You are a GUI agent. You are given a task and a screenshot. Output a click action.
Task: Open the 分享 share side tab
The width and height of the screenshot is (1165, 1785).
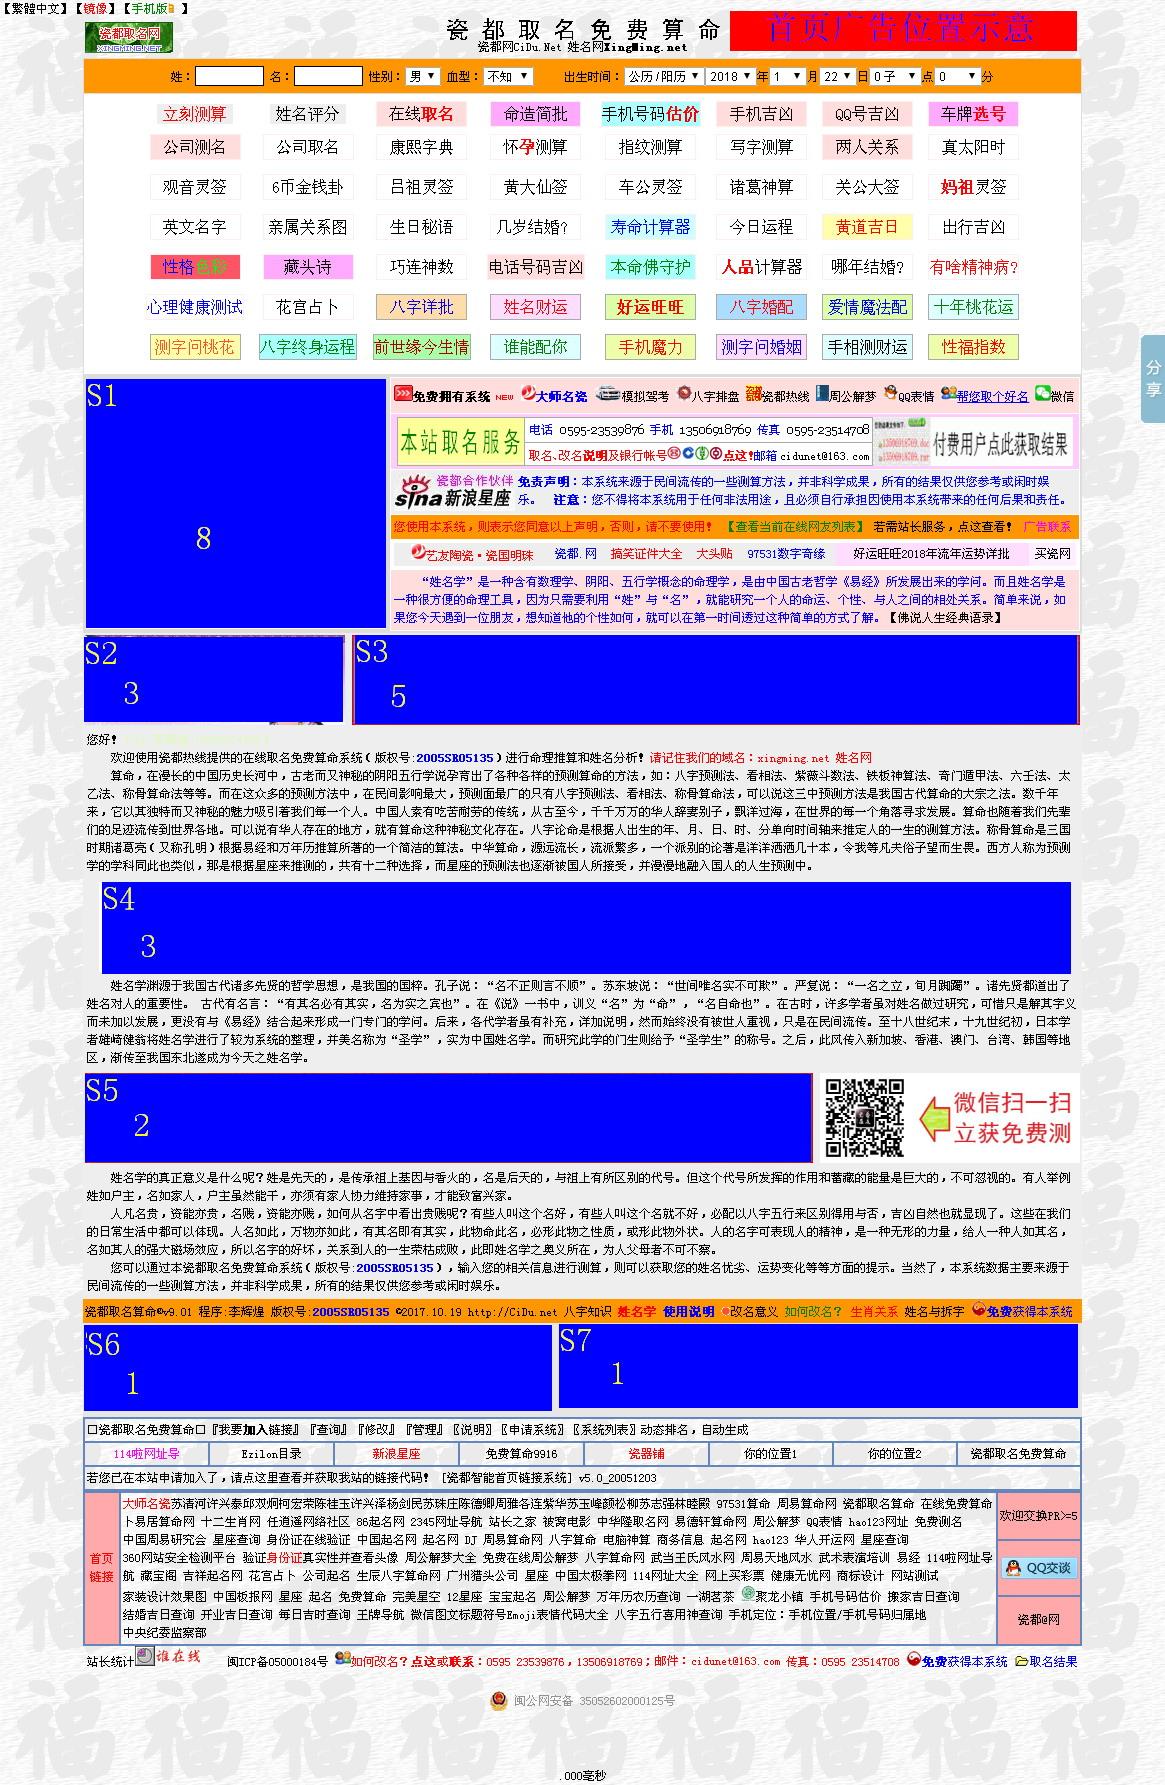tap(1153, 379)
